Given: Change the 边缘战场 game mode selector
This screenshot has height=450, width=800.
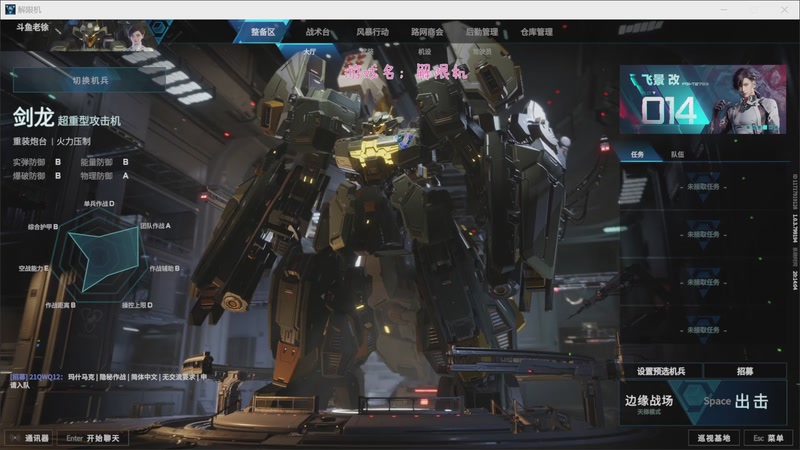Looking at the screenshot, I should [x=649, y=403].
